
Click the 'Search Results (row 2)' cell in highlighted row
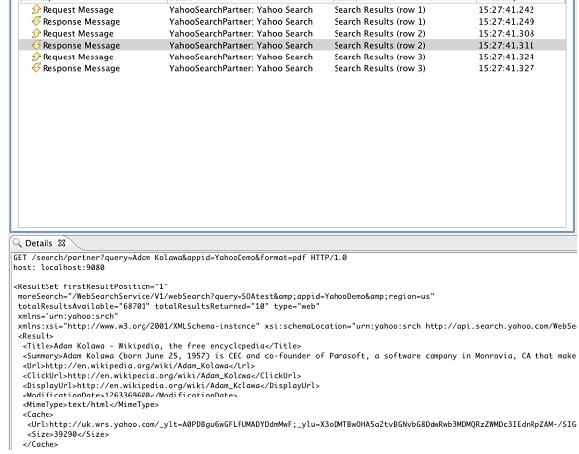pyautogui.click(x=380, y=45)
